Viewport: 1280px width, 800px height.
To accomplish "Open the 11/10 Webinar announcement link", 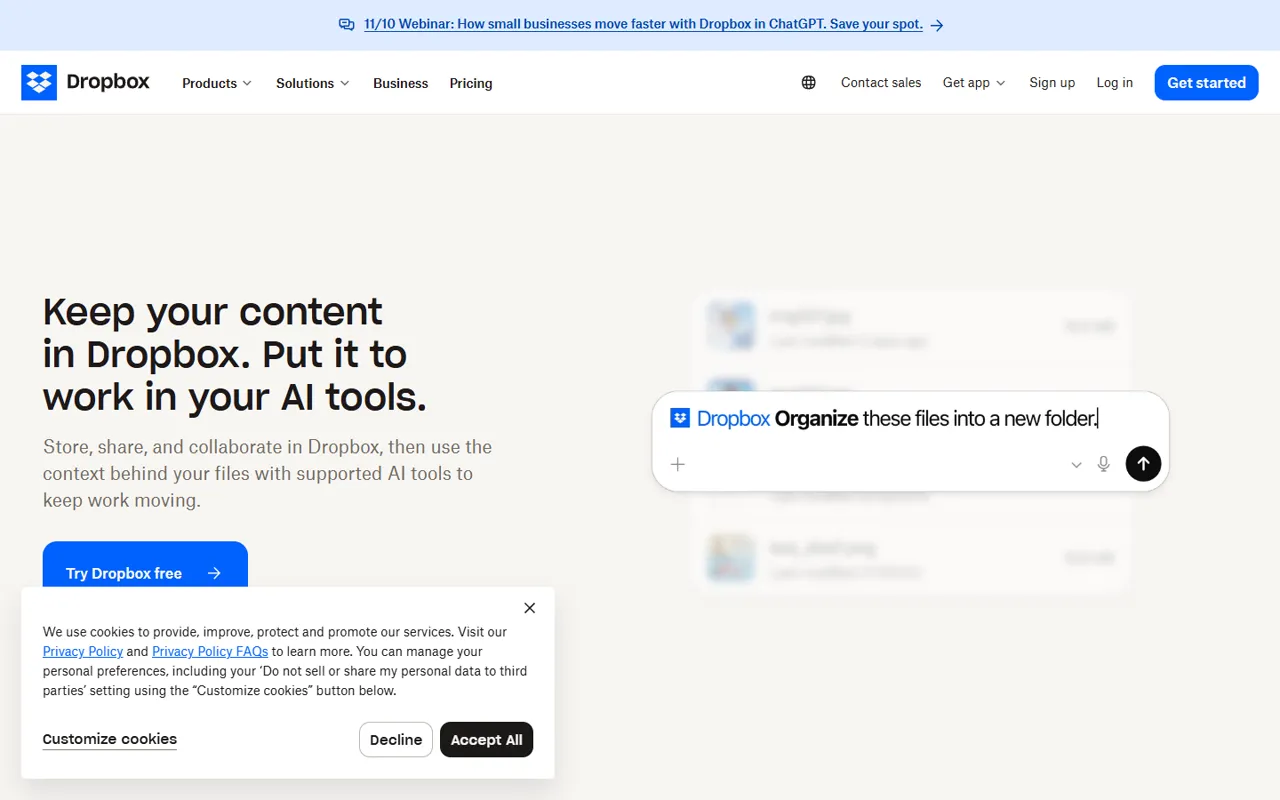I will pos(644,24).
